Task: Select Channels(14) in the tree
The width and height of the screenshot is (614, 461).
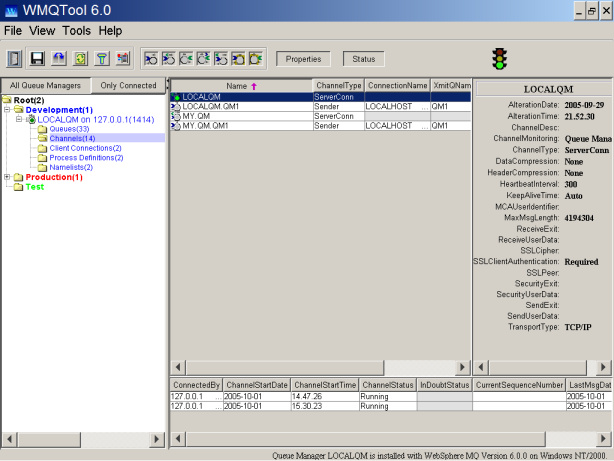Action: pos(72,138)
